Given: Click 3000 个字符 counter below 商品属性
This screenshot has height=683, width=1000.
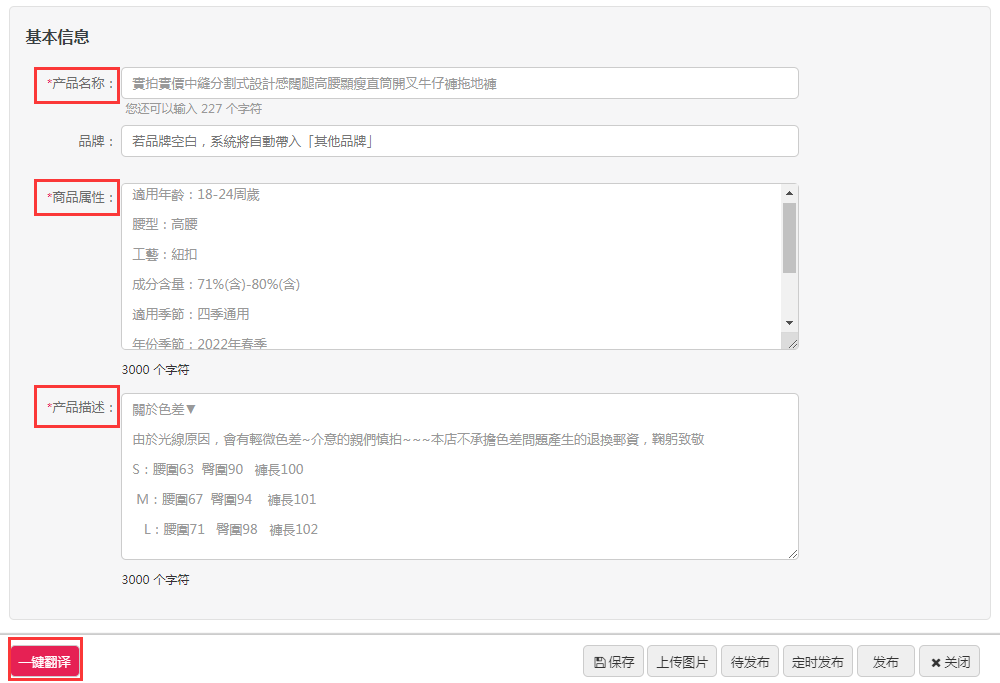Looking at the screenshot, I should [156, 370].
